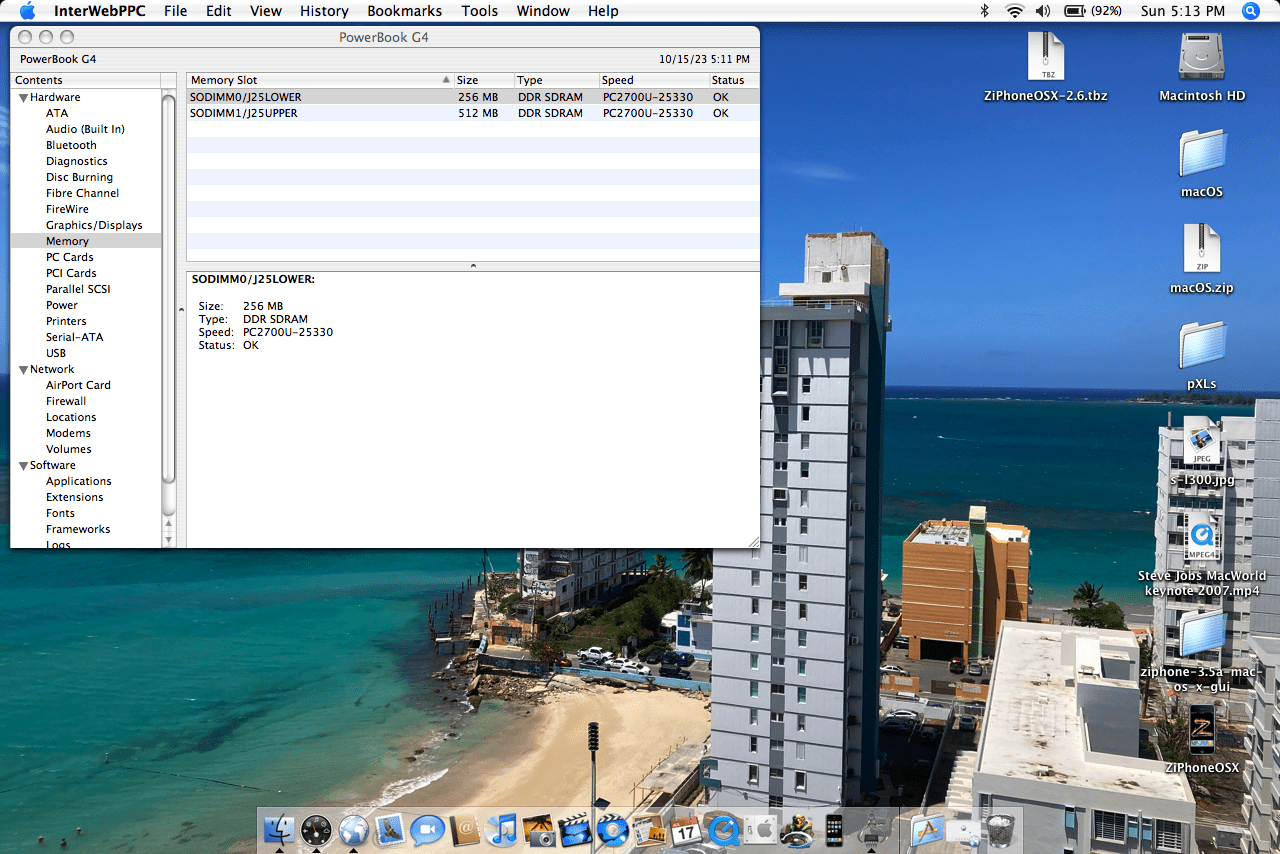Sort by the Status column header

(734, 80)
